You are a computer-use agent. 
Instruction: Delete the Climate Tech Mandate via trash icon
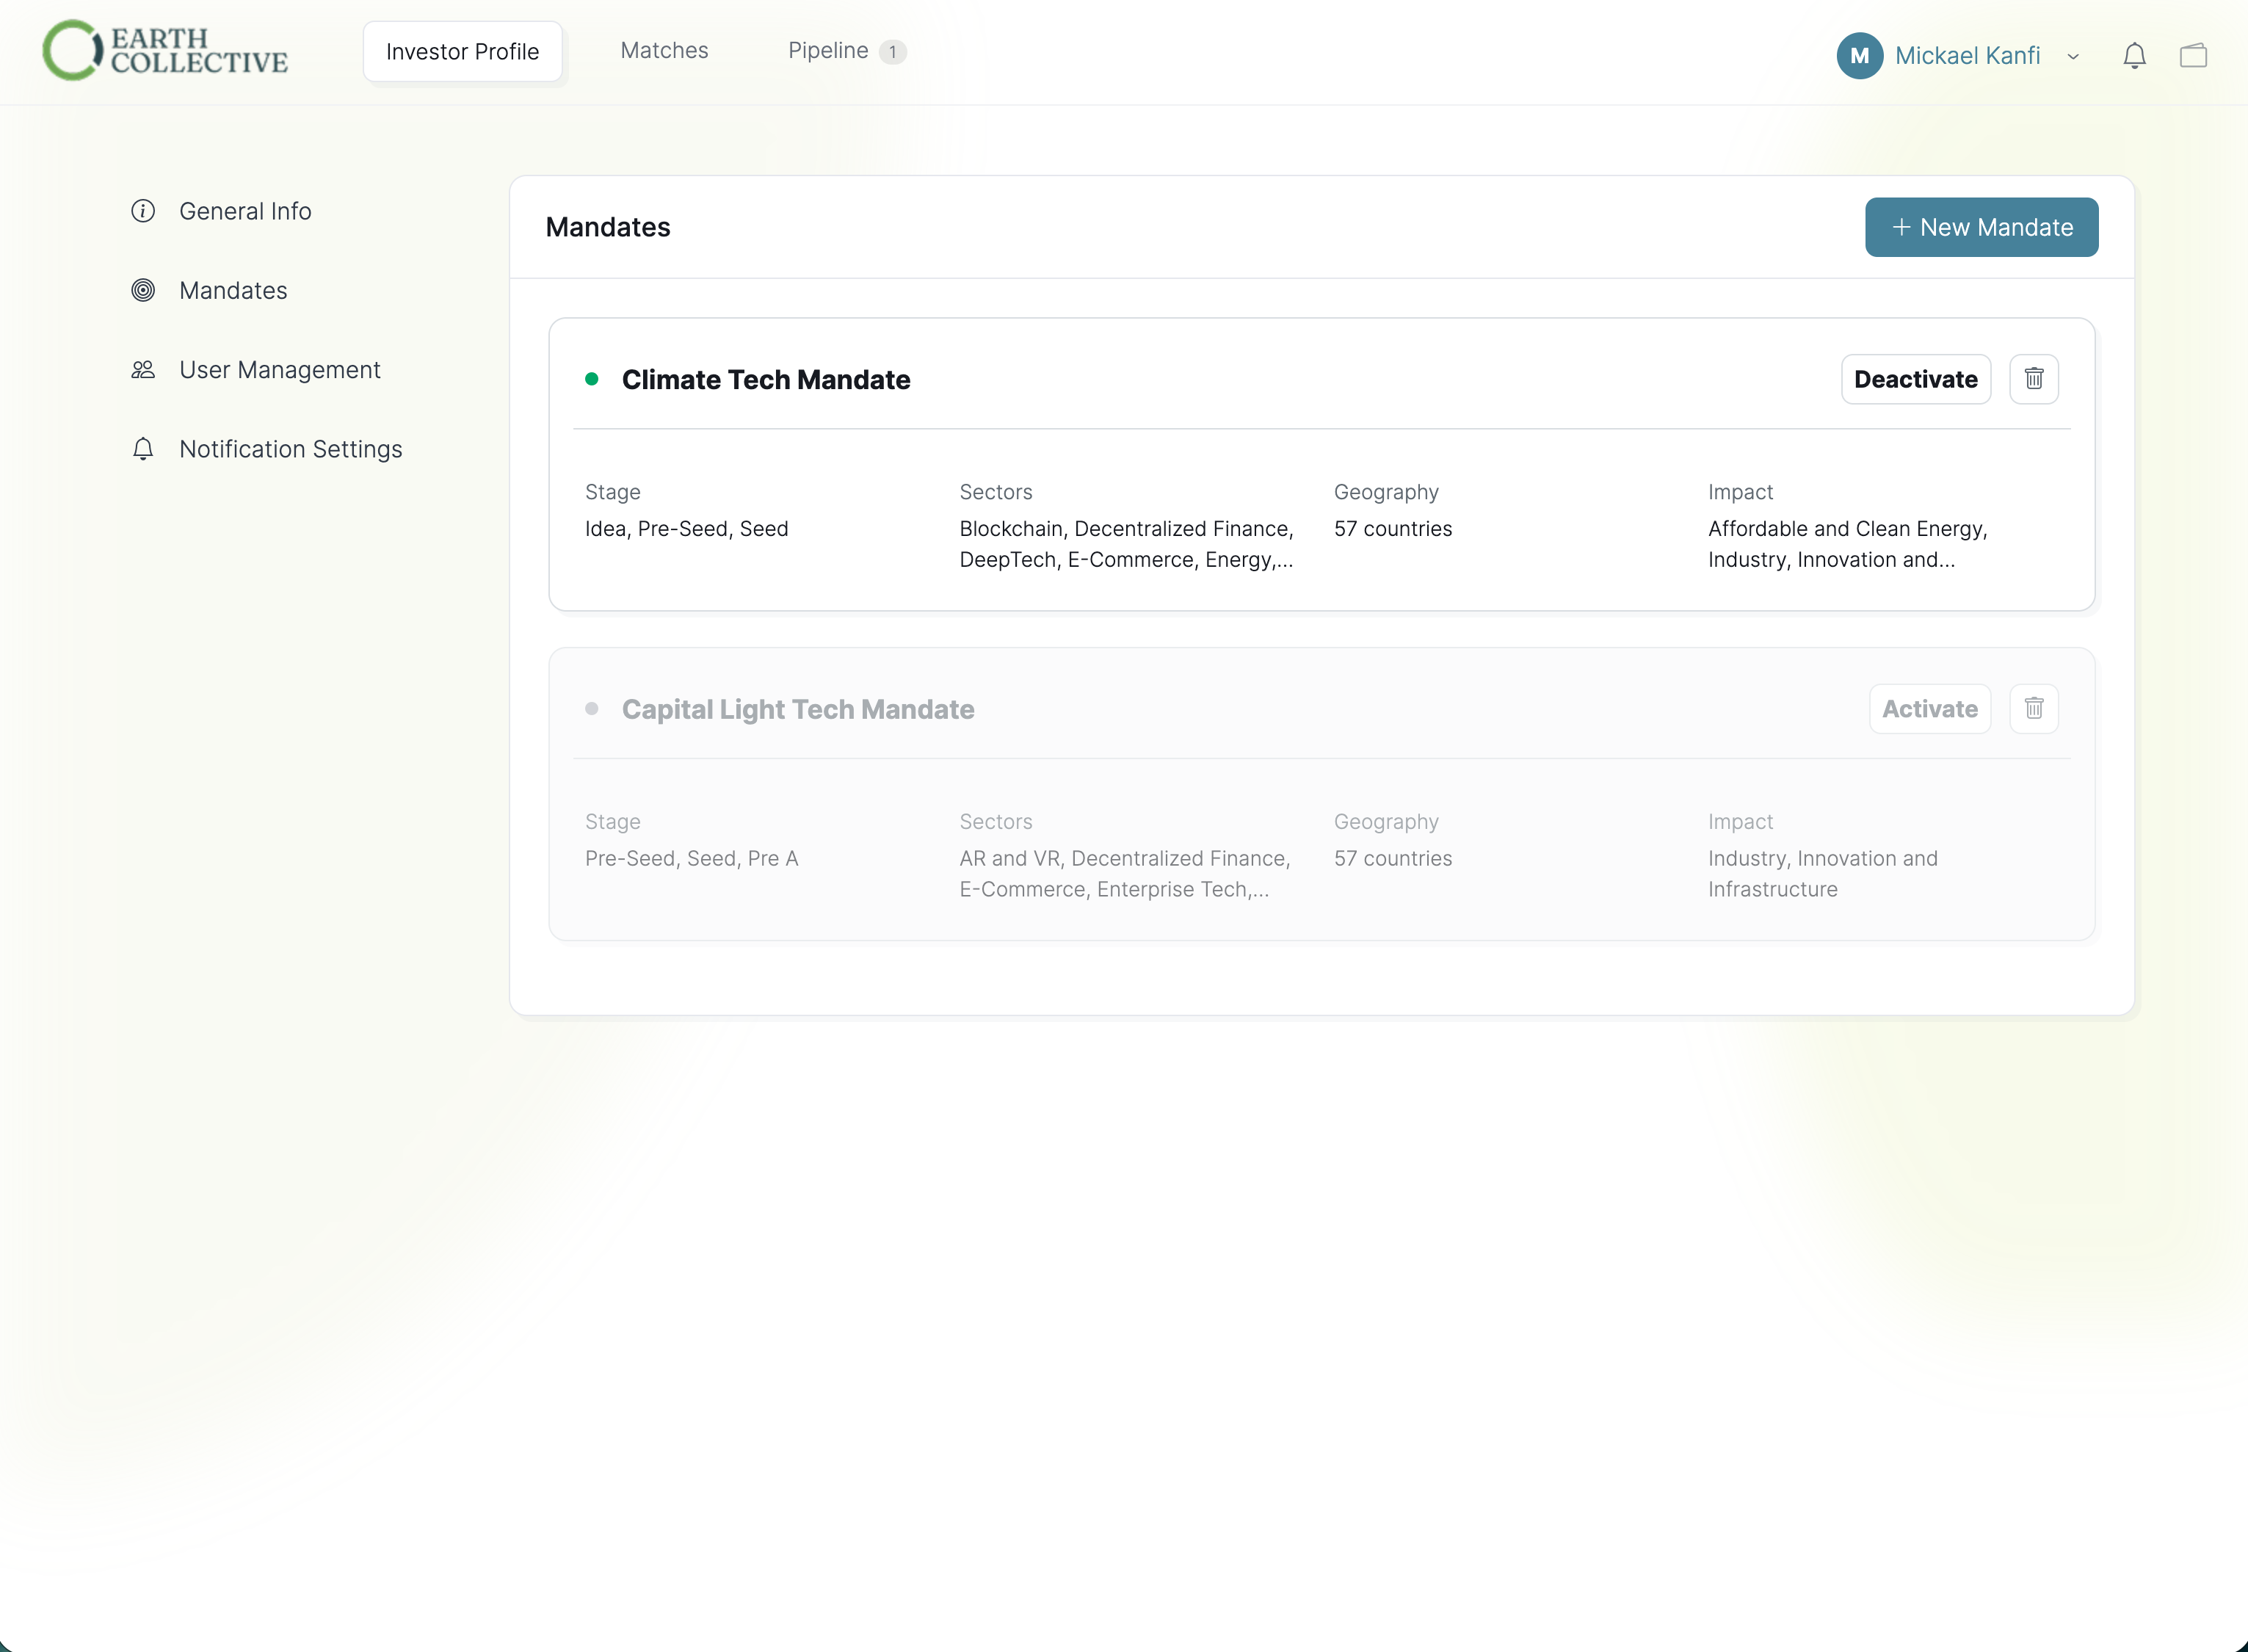click(2034, 379)
